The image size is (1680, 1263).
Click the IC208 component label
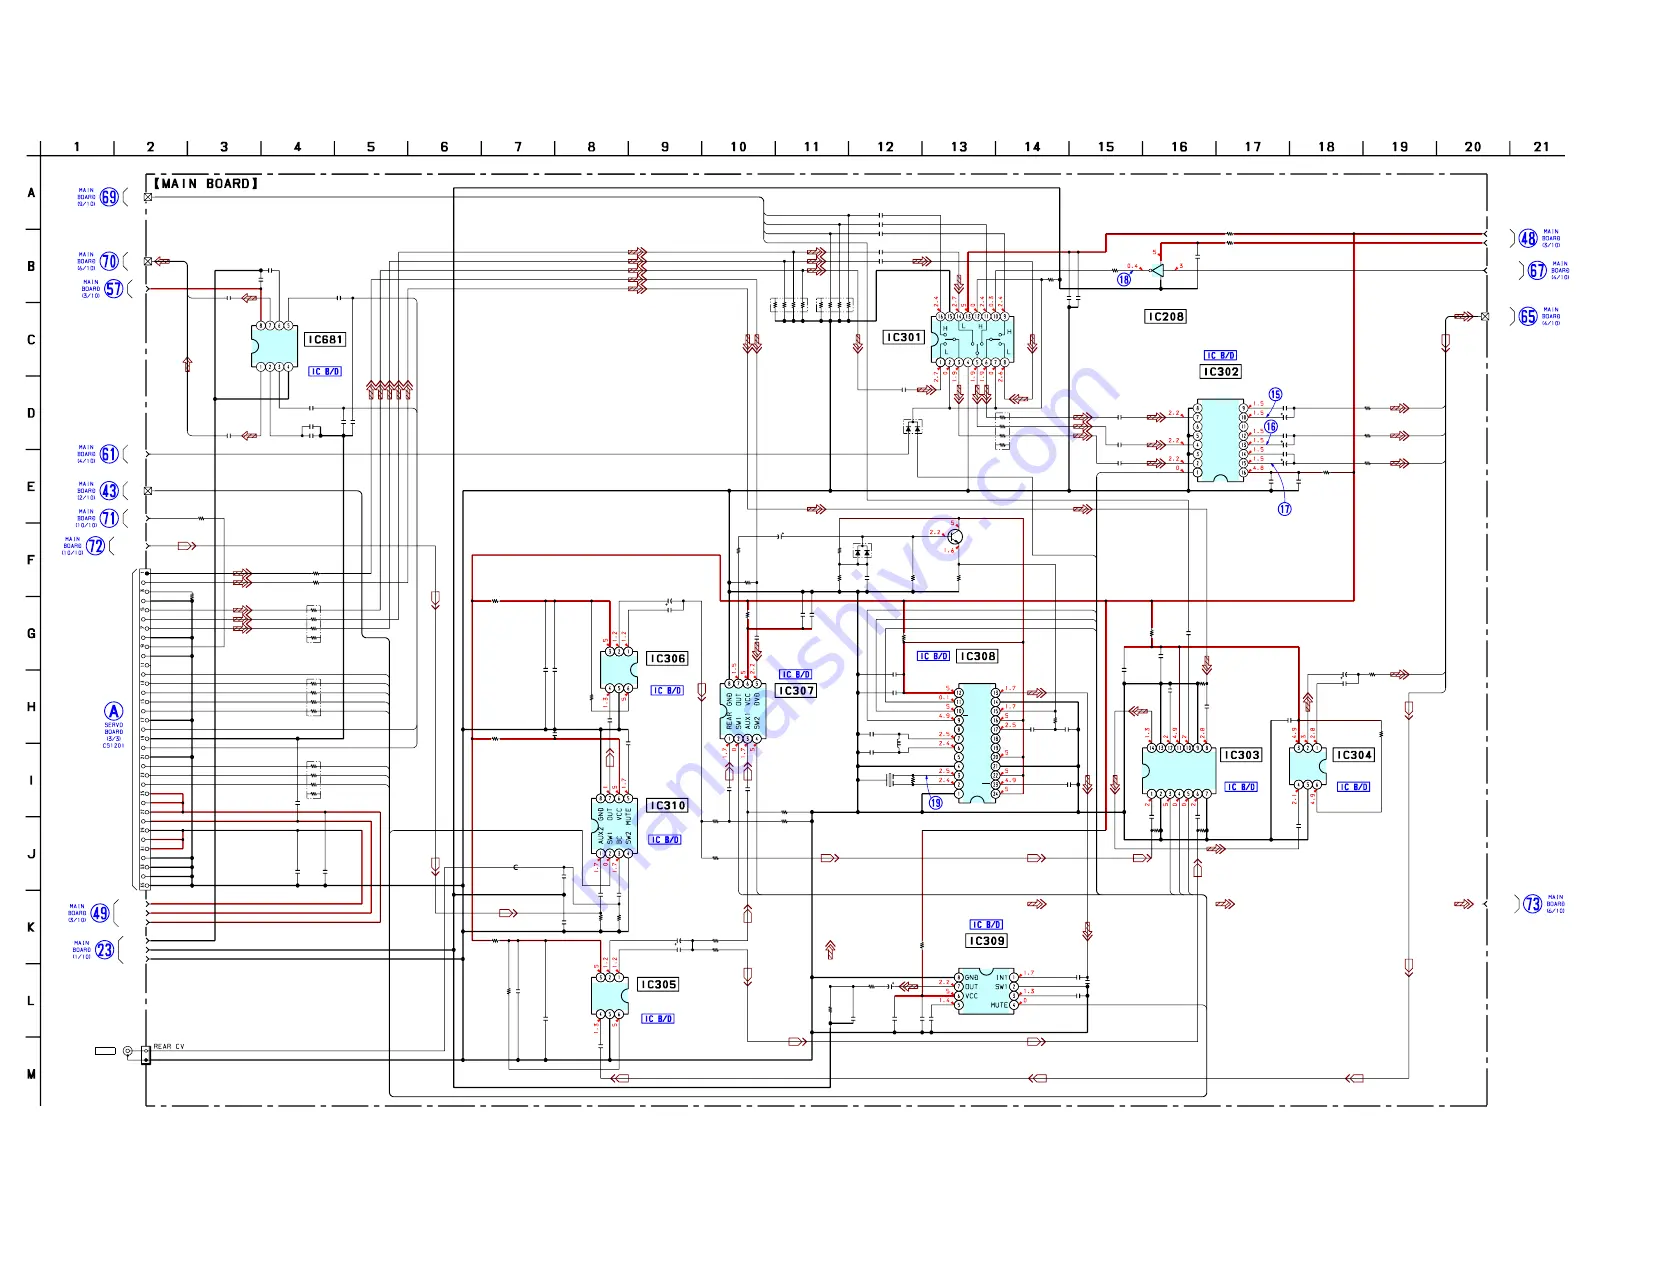(x=1166, y=317)
